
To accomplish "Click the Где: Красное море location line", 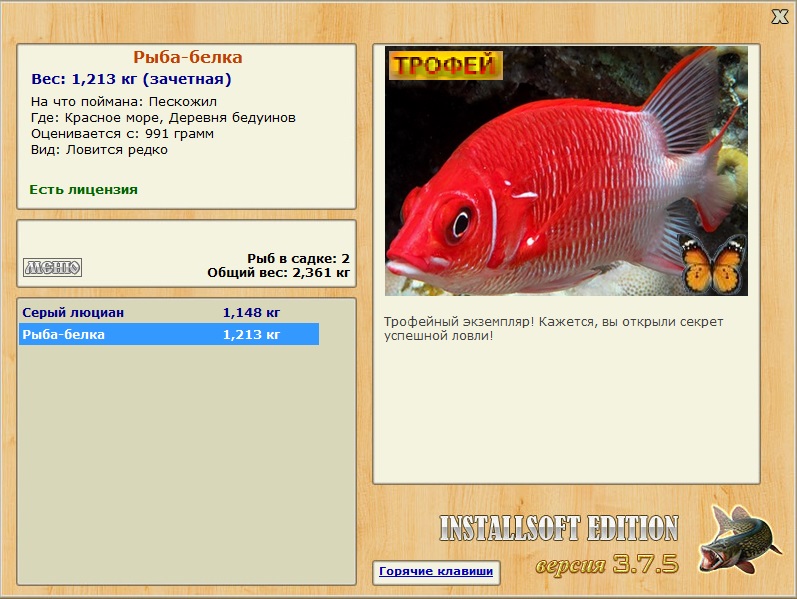I will point(163,117).
